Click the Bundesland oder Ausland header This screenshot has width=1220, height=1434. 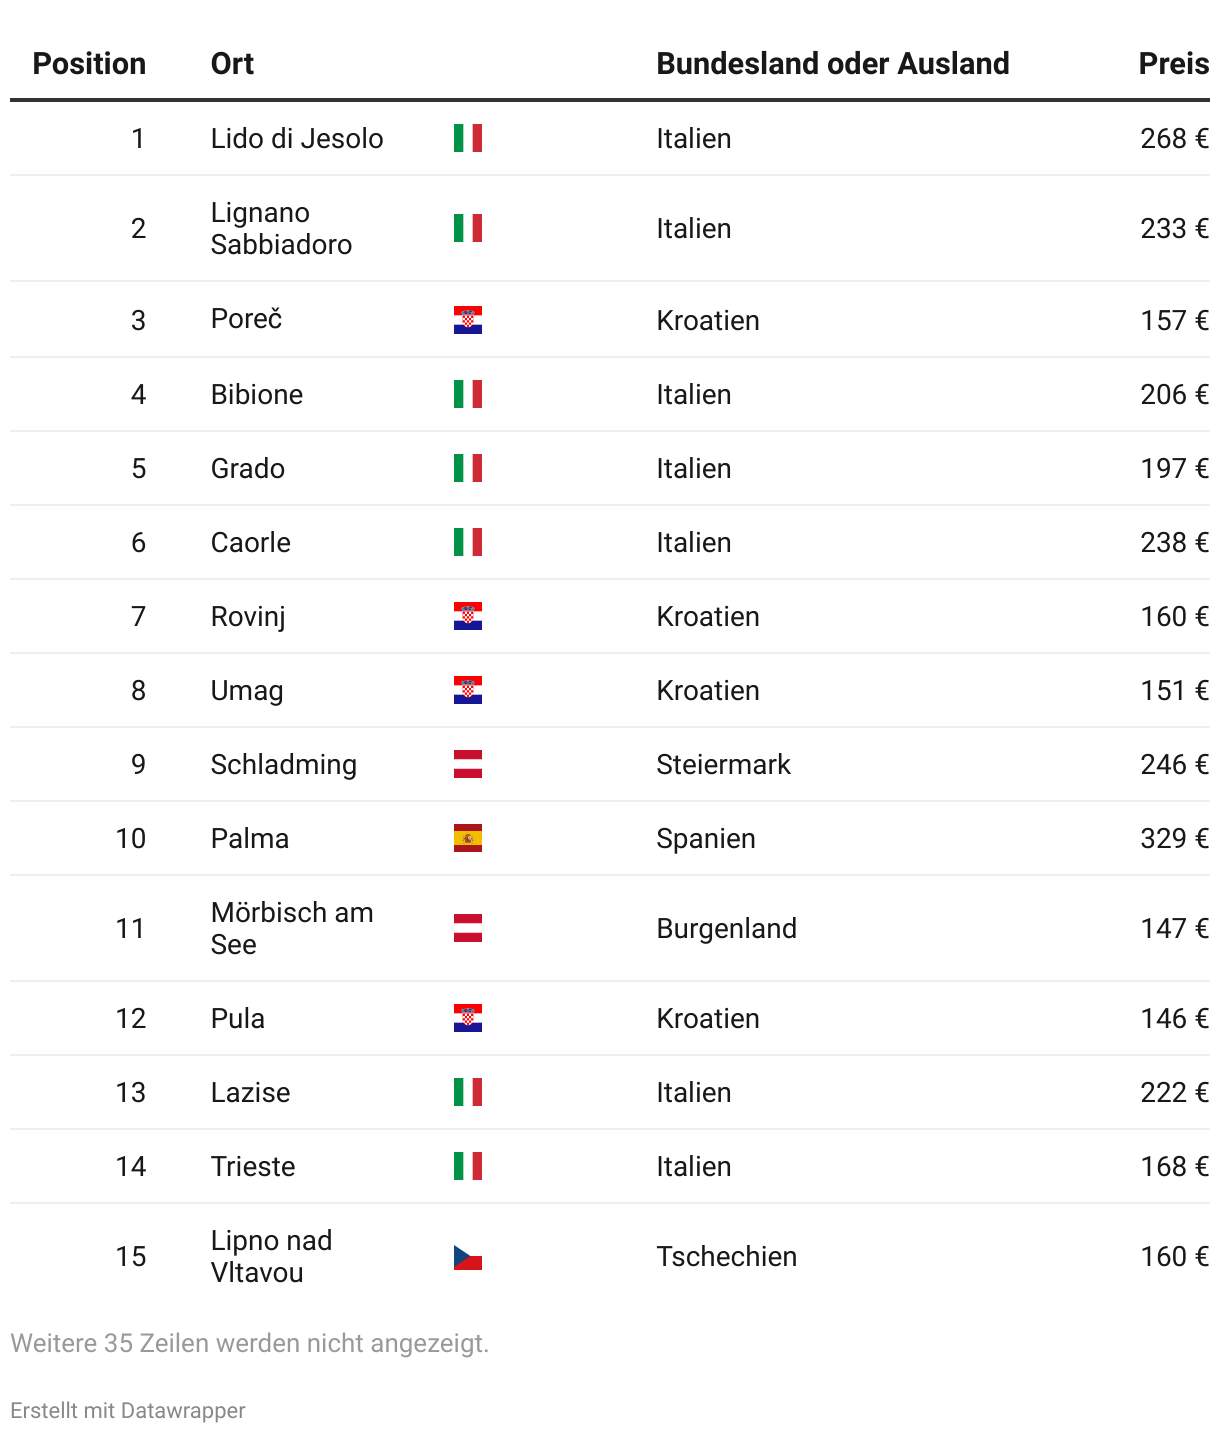(832, 64)
